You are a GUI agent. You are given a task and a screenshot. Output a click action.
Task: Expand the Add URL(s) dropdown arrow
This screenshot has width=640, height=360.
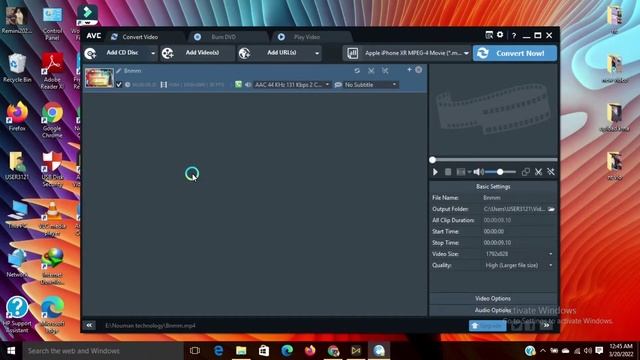click(317, 53)
